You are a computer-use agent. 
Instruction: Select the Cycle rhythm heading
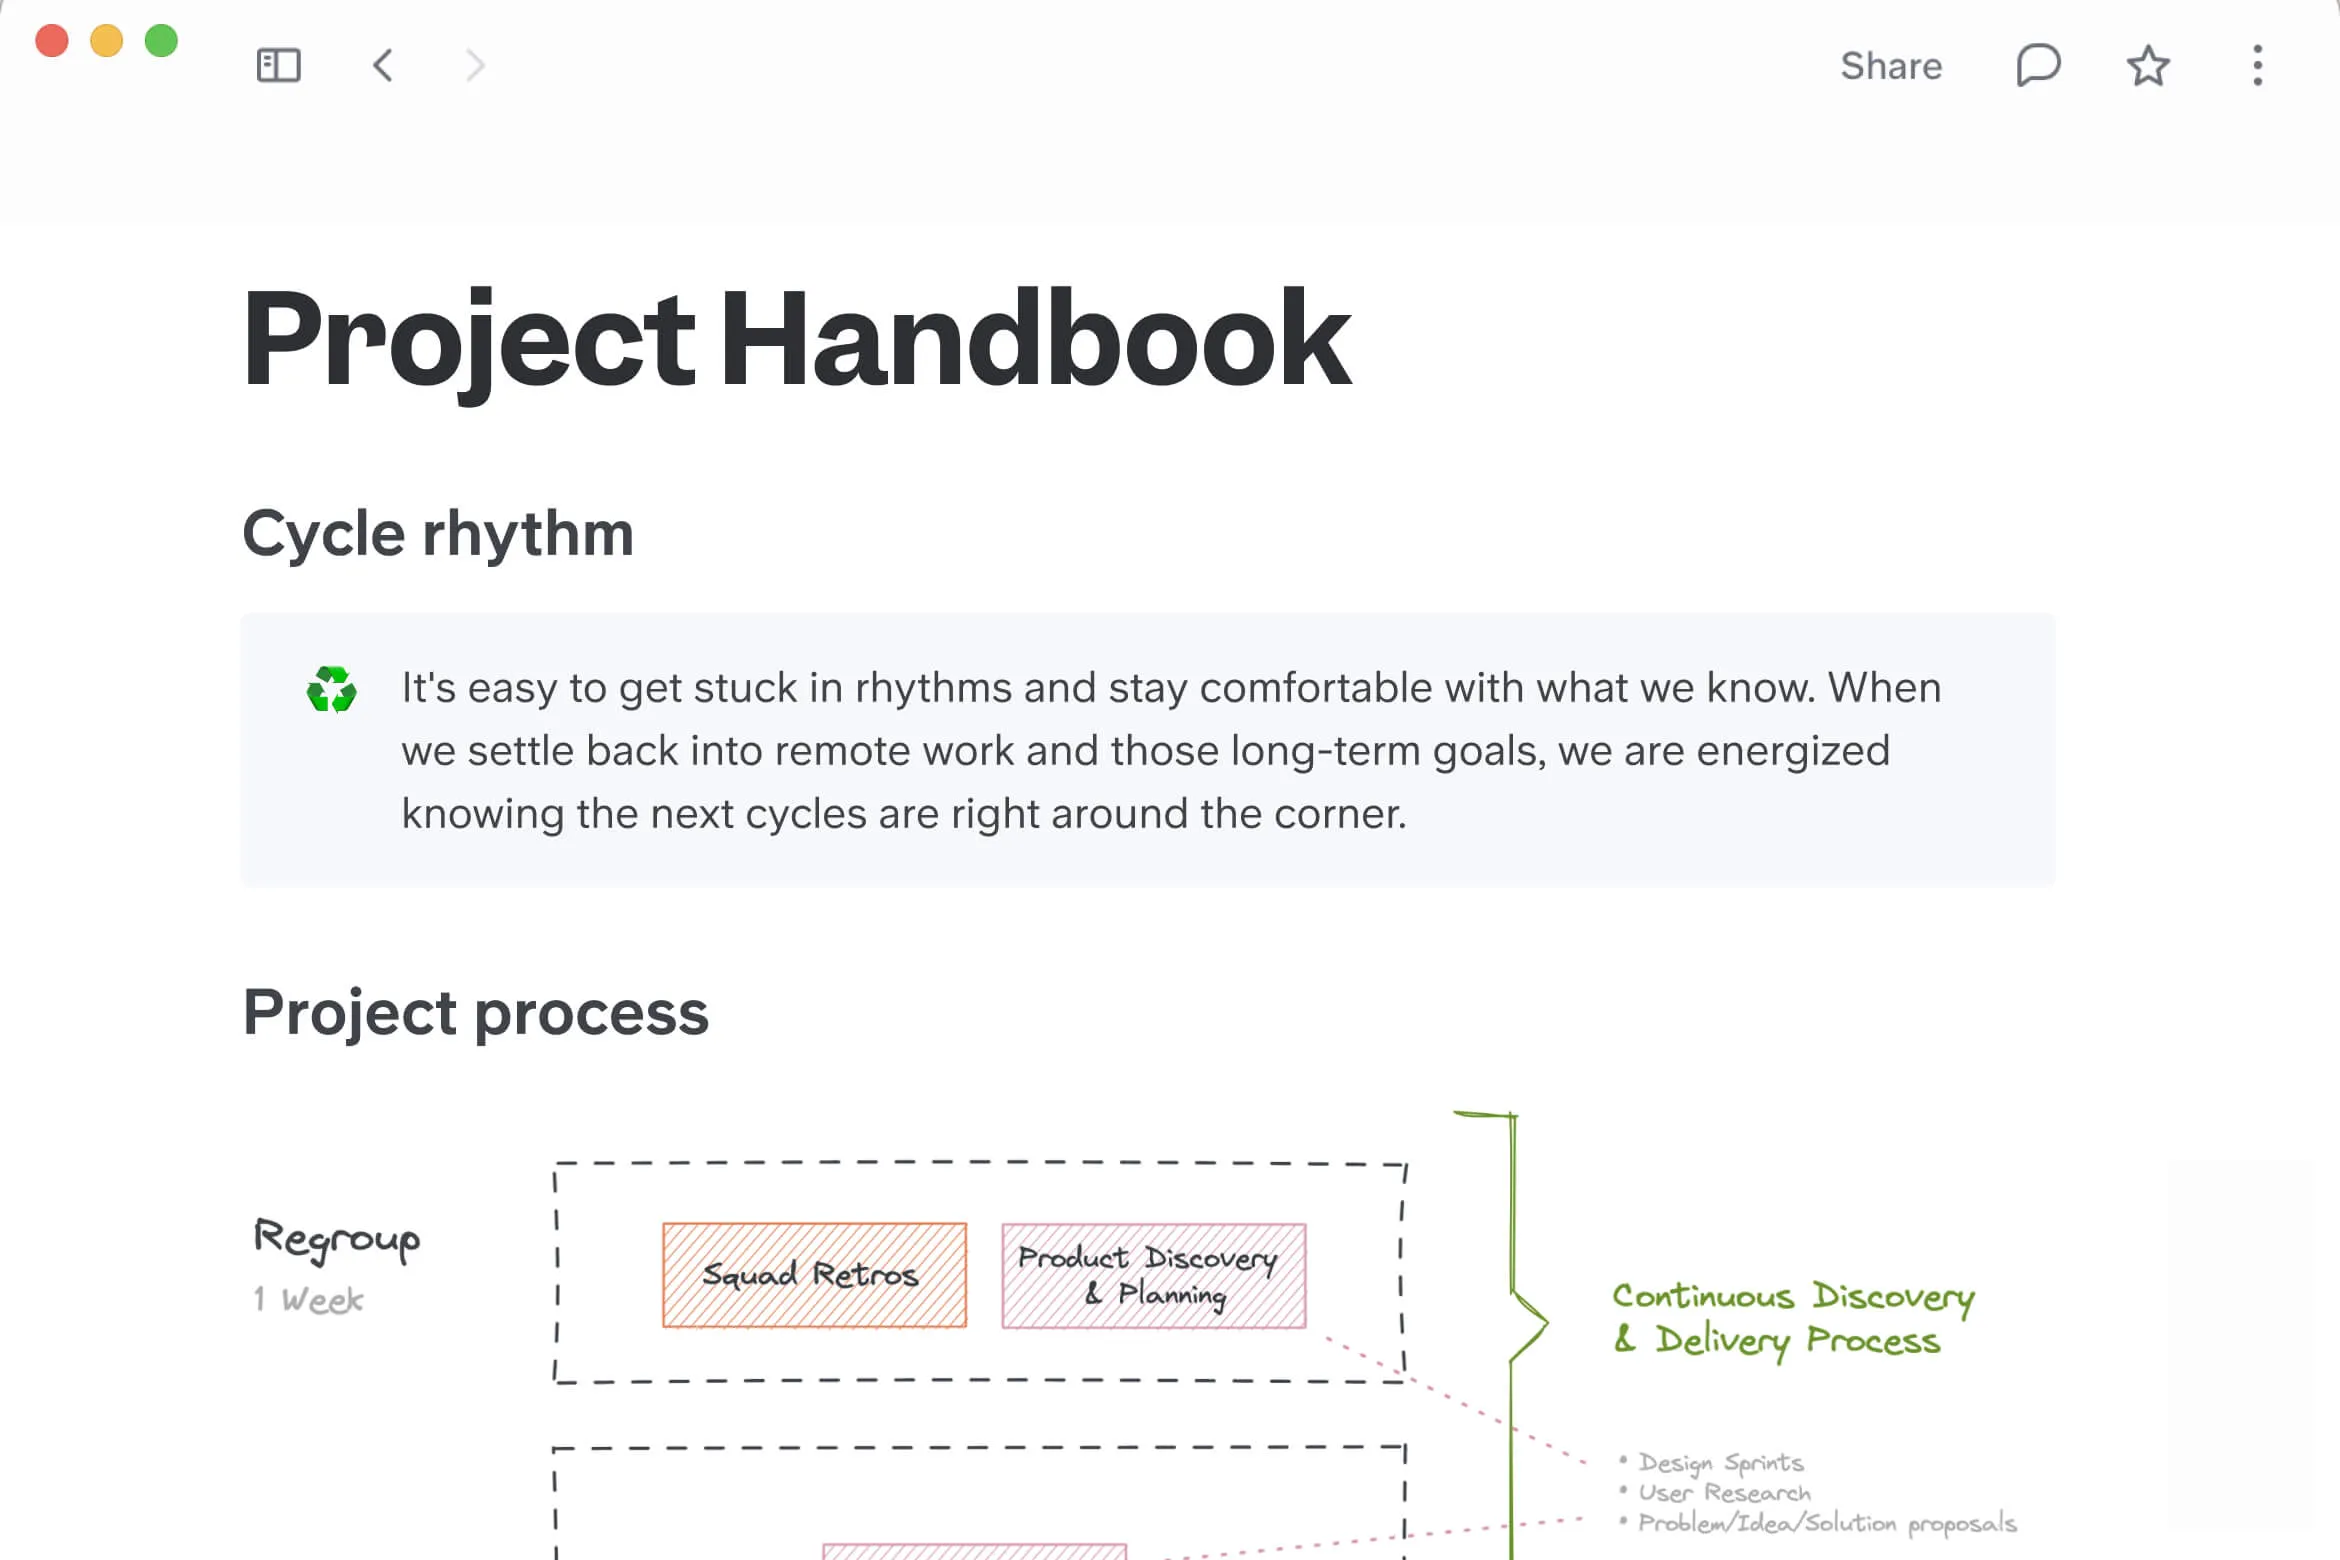click(438, 532)
